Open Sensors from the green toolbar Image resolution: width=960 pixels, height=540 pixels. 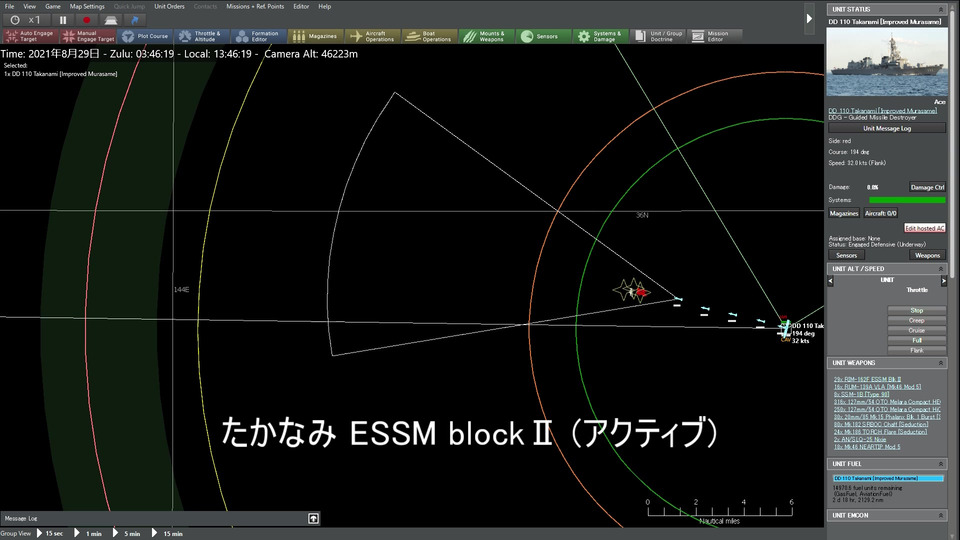click(542, 36)
